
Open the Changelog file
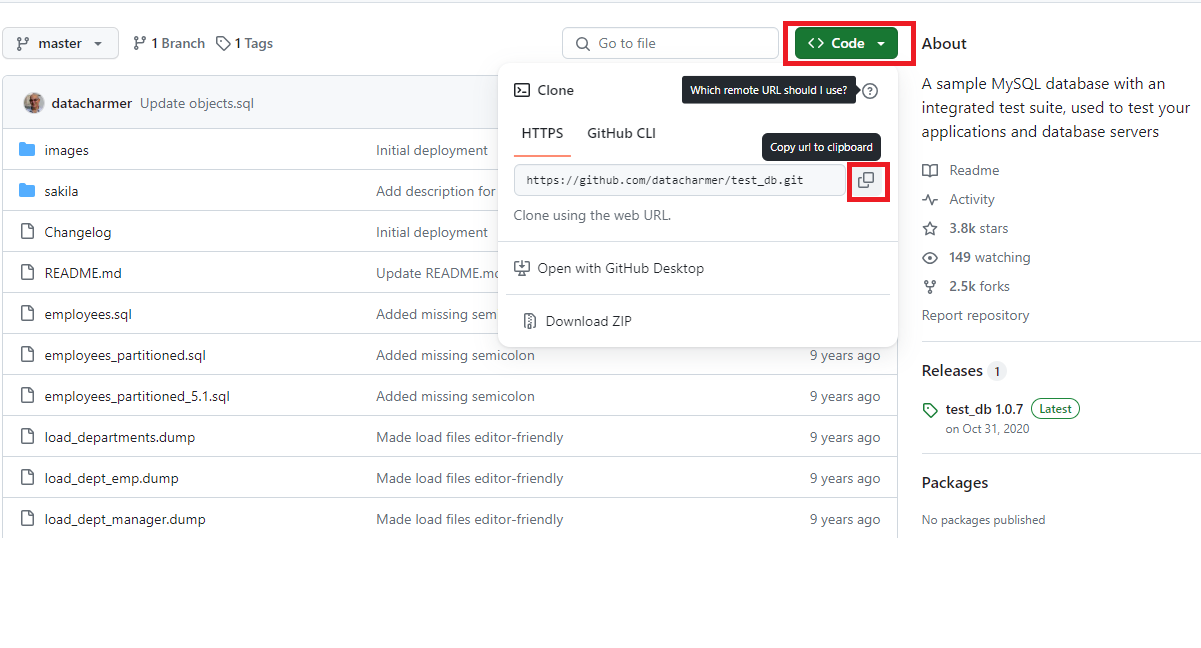pyautogui.click(x=78, y=232)
